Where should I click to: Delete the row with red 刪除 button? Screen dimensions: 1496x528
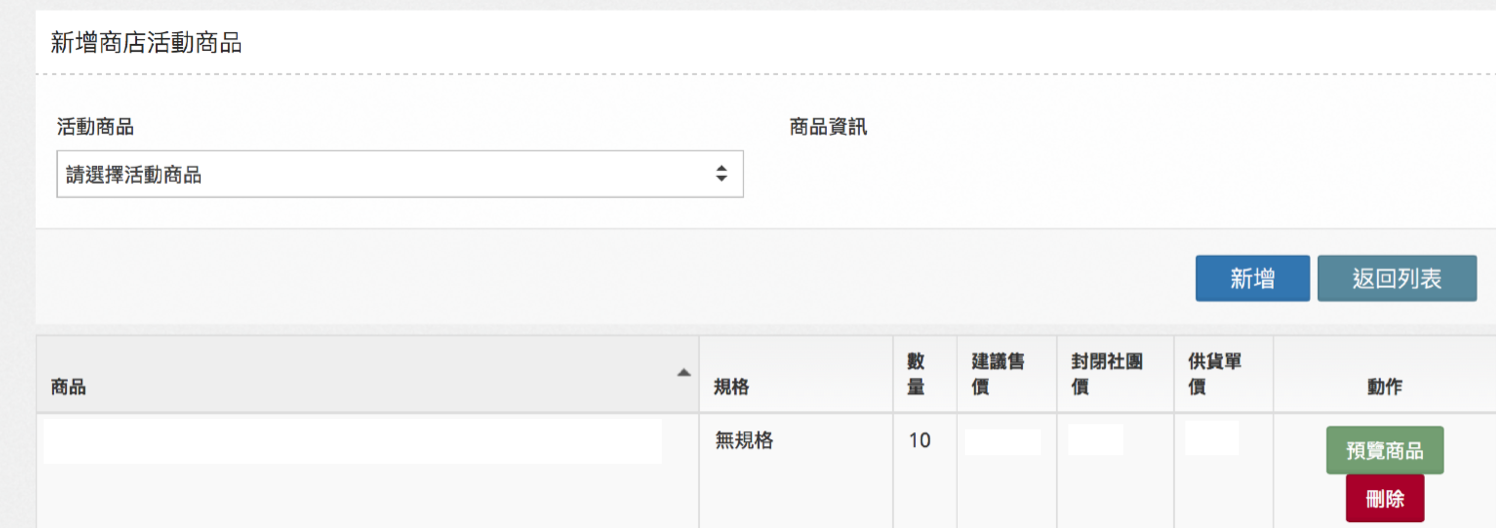pos(1385,498)
